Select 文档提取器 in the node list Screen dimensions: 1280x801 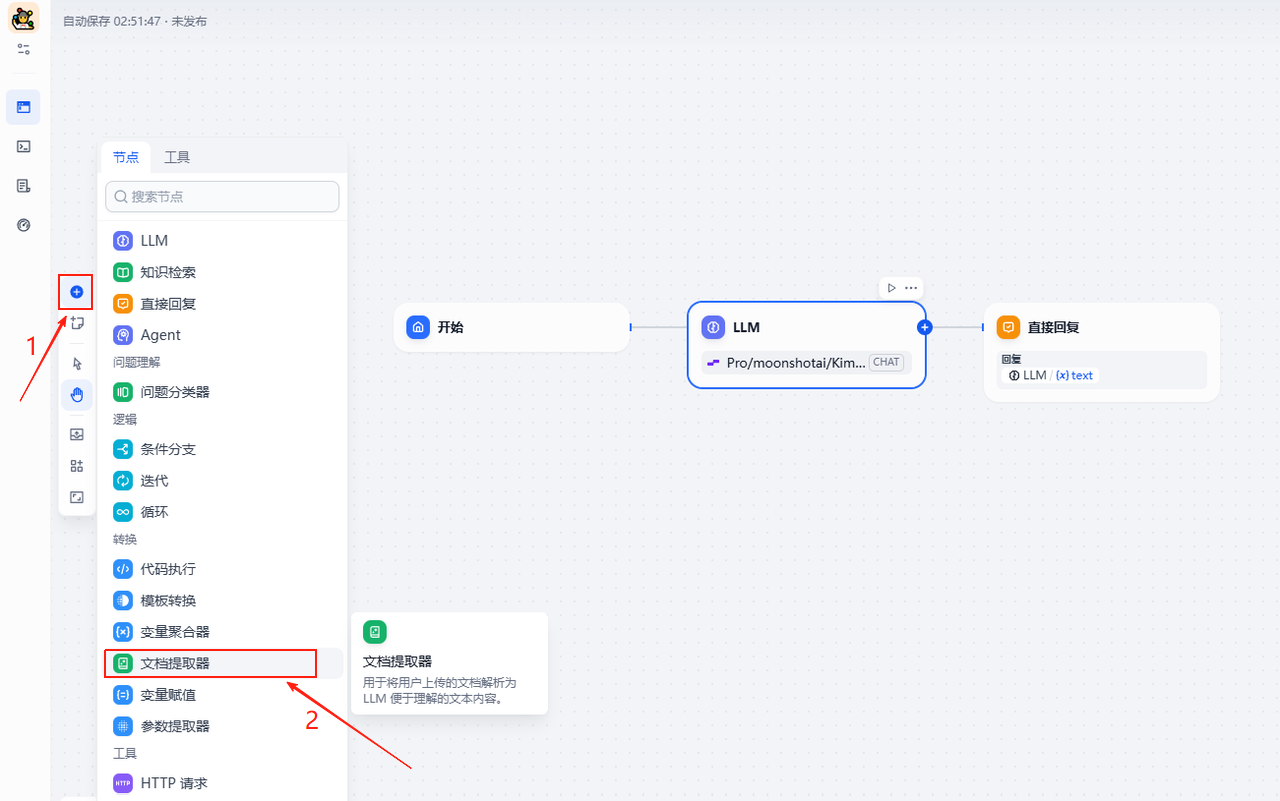pyautogui.click(x=175, y=663)
